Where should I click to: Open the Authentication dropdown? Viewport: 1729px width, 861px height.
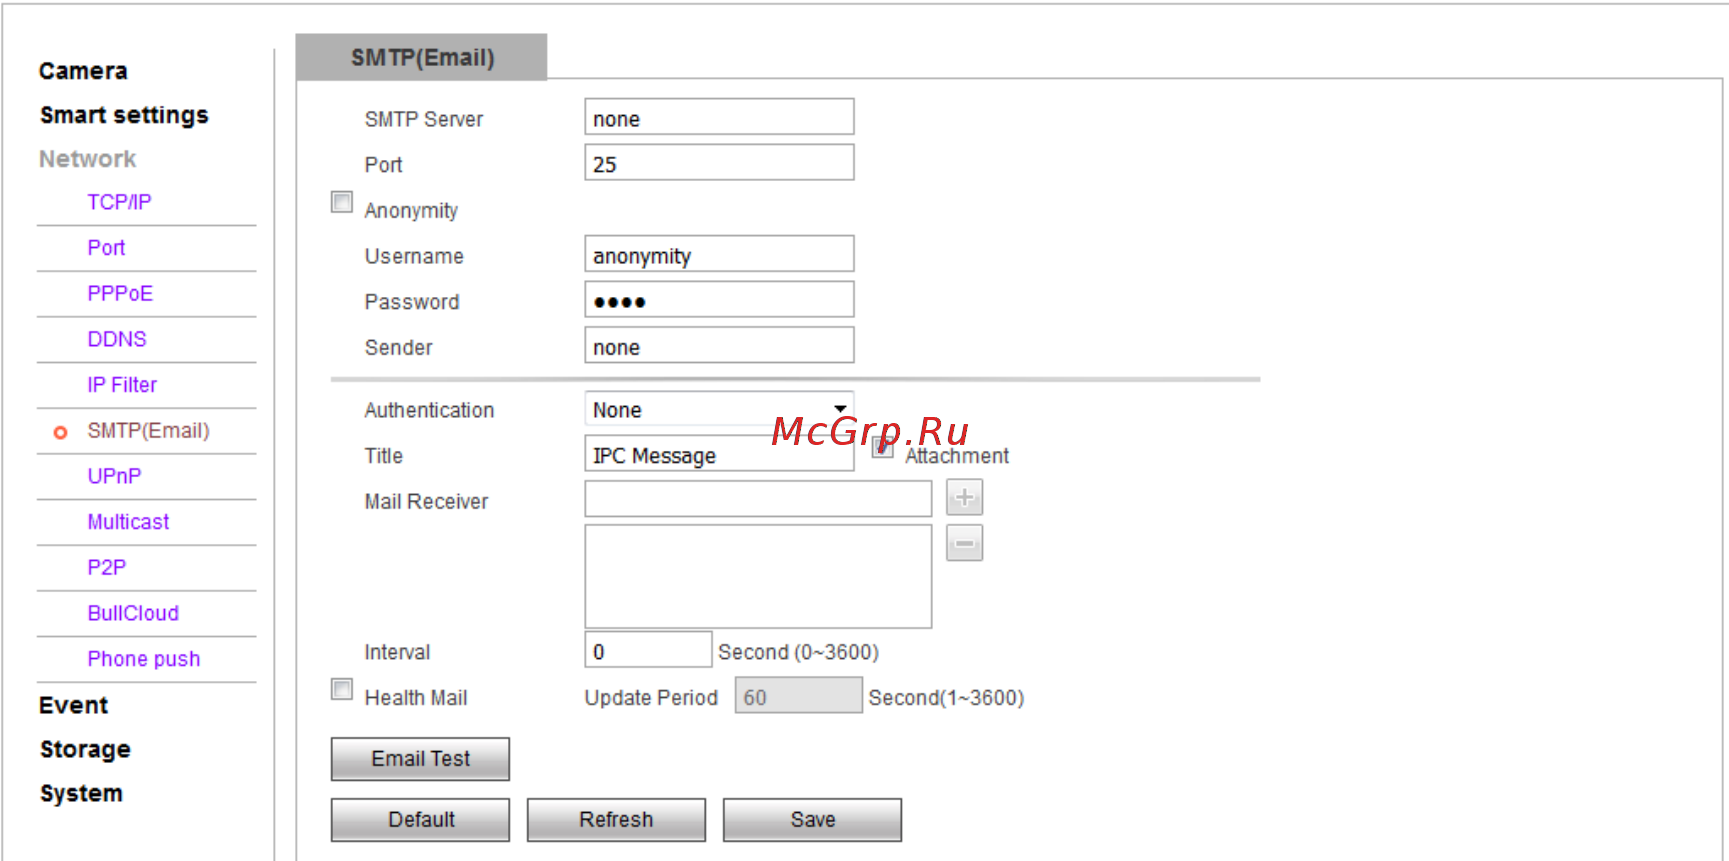[x=719, y=410]
